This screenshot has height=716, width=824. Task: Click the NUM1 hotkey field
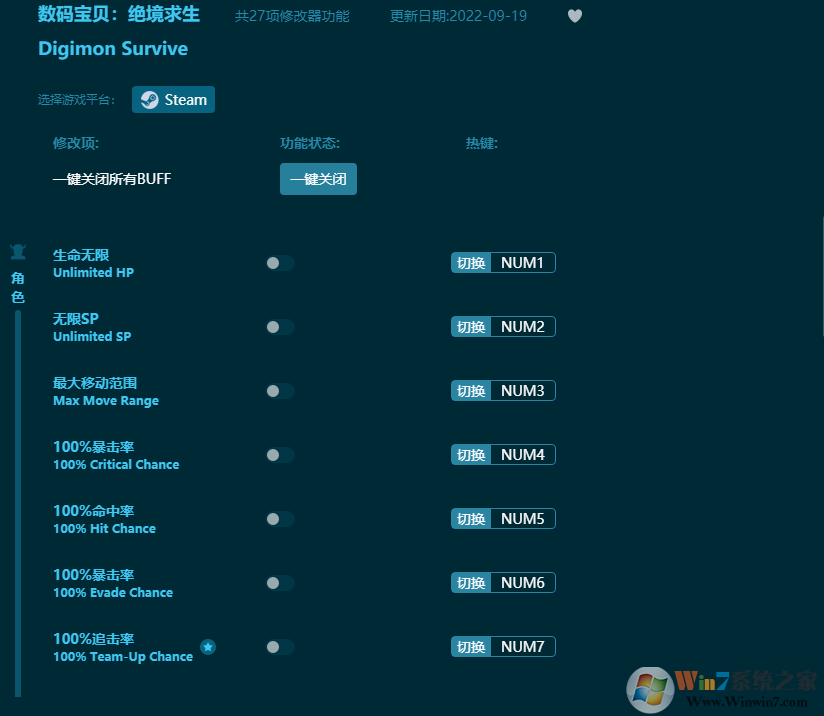[523, 263]
